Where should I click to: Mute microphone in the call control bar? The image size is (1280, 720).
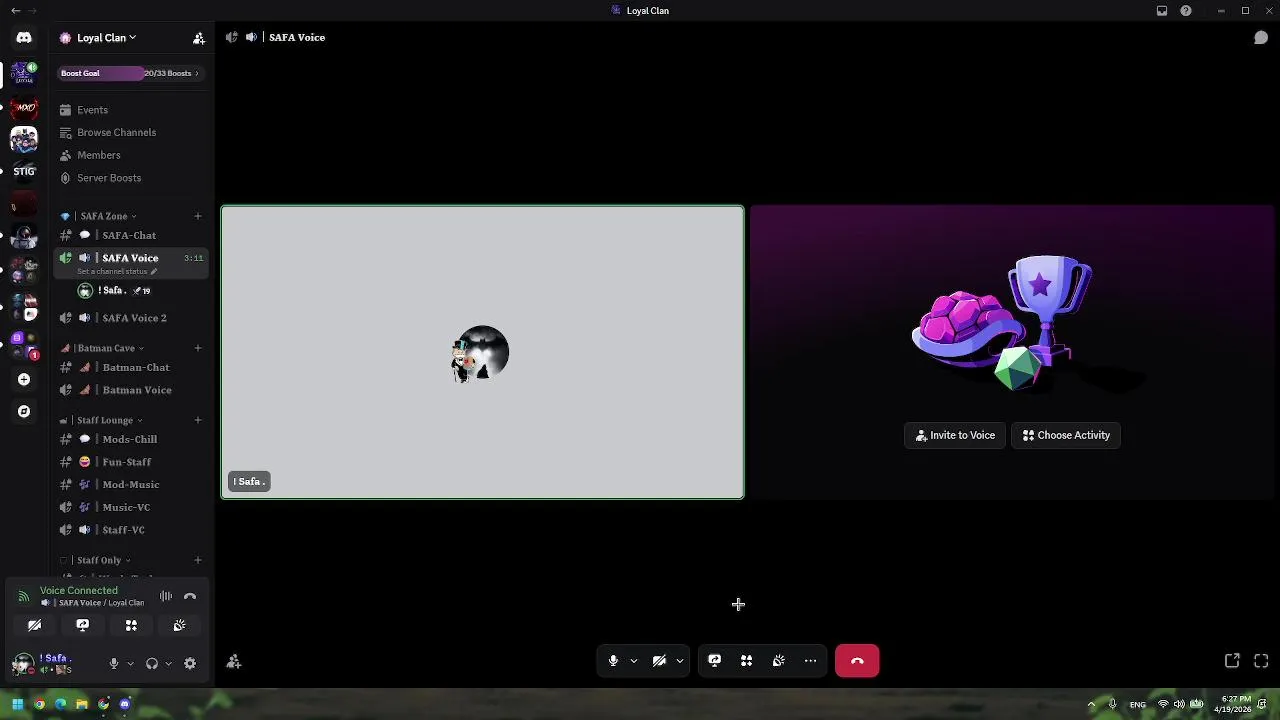613,661
